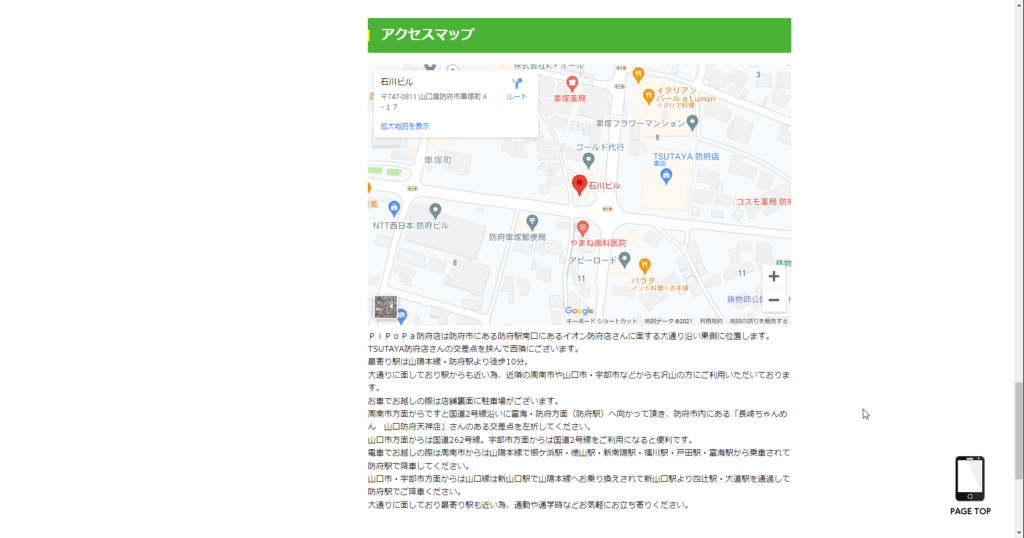Click the restaurant marker above イタリアンバール
Screen dimensions: 1024x538
(x=638, y=74)
